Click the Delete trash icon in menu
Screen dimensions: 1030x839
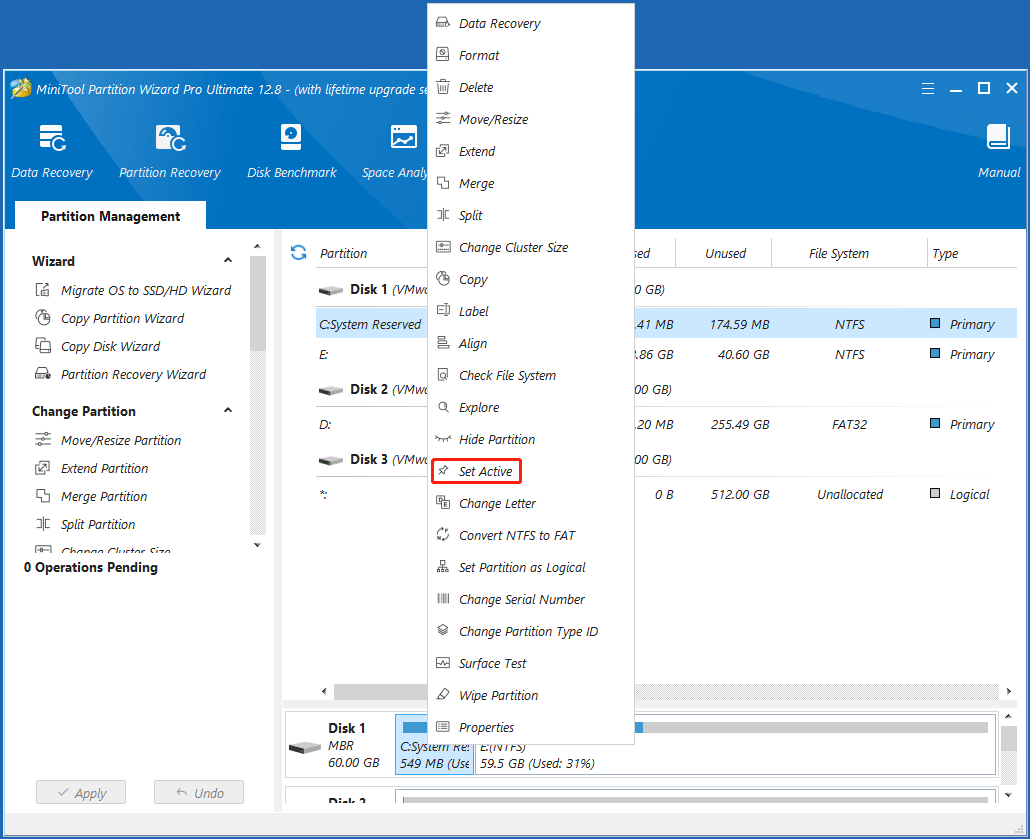(443, 87)
